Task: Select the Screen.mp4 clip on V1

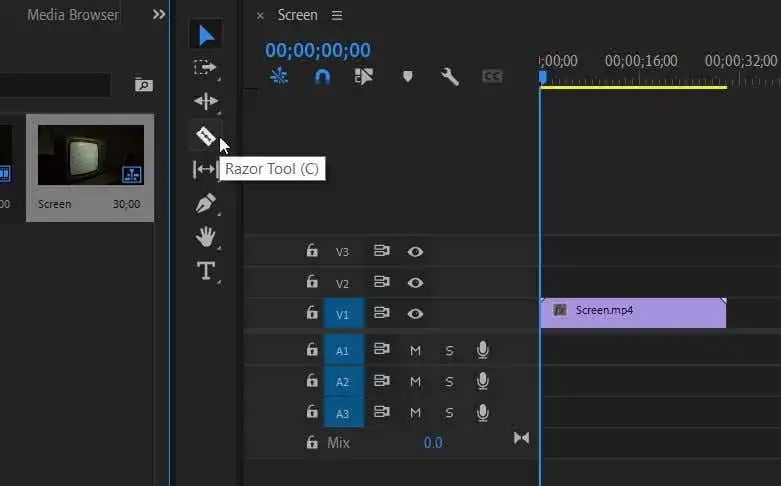Action: click(x=633, y=313)
